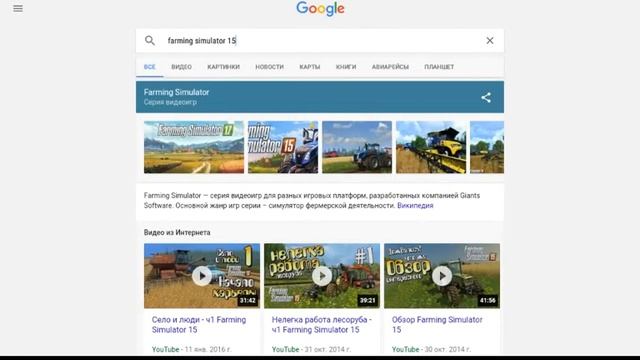640x360 pixels.
Task: Follow the Википедия link
Action: click(415, 205)
